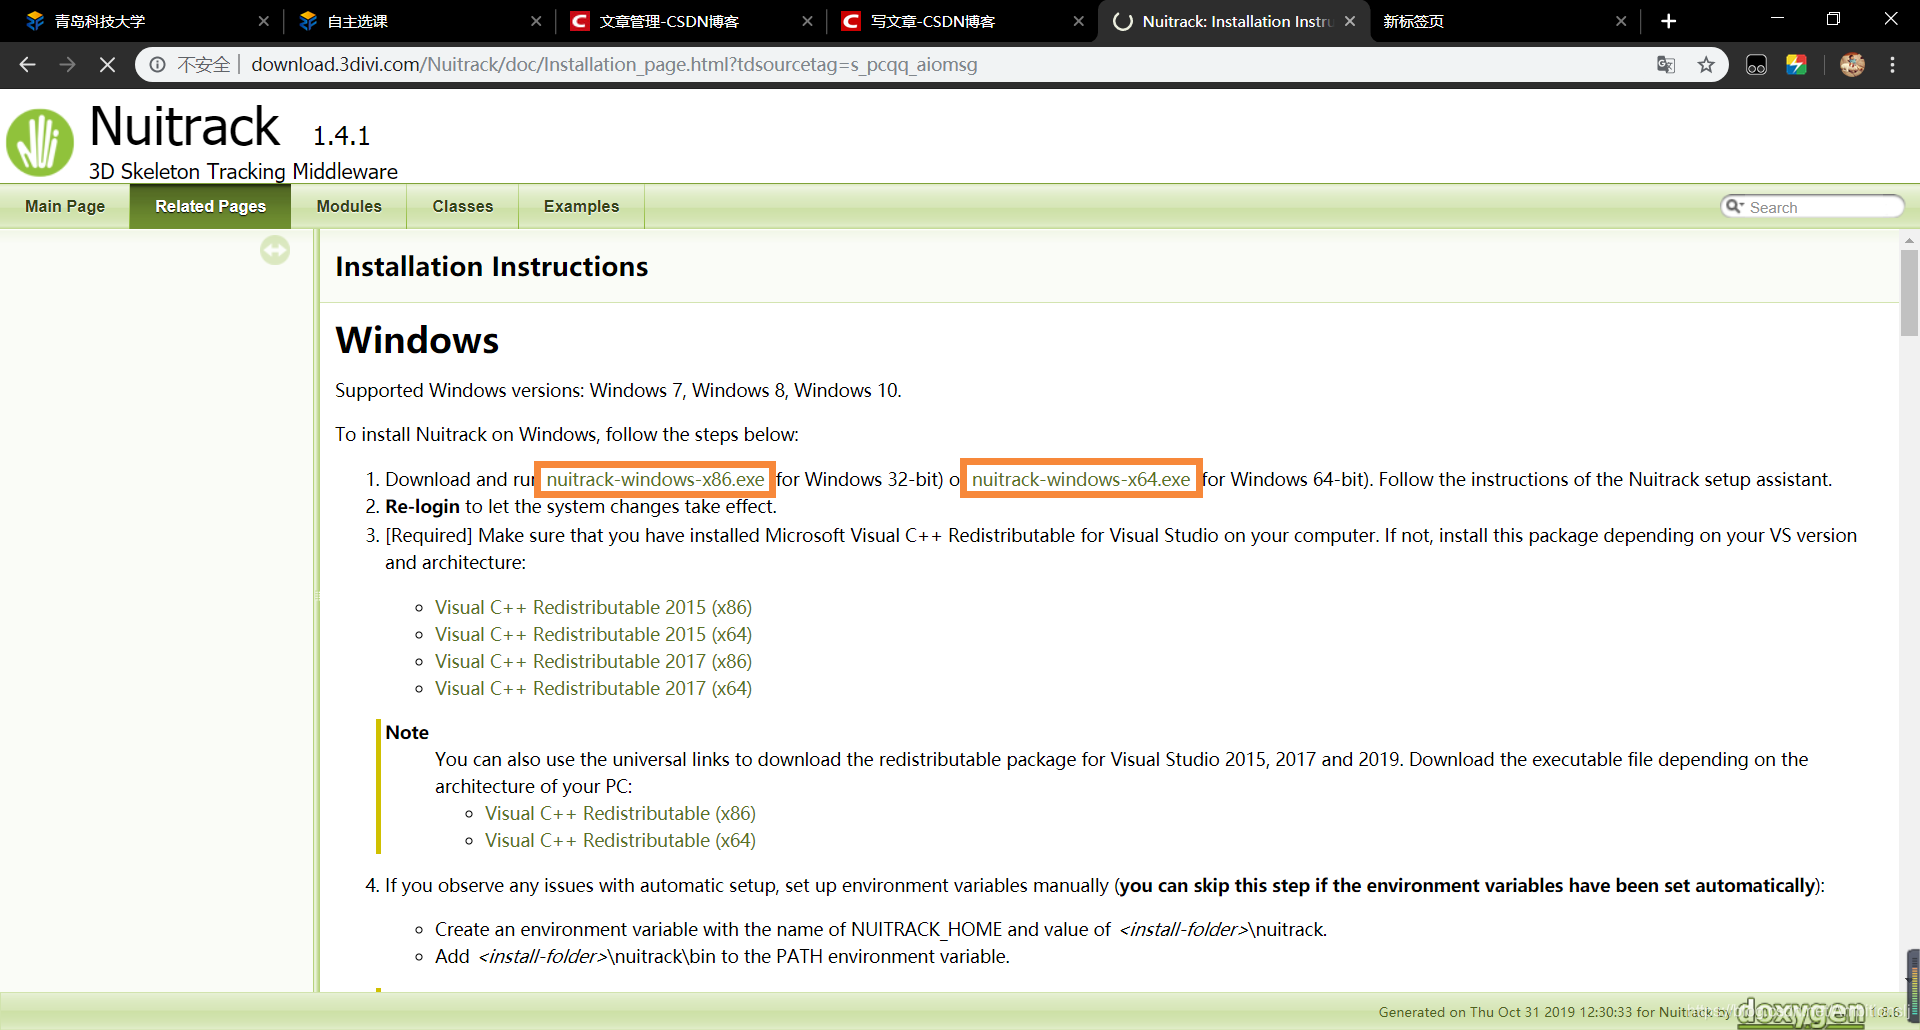Close the 新标签页 tab
This screenshot has height=1030, width=1920.
pyautogui.click(x=1621, y=21)
